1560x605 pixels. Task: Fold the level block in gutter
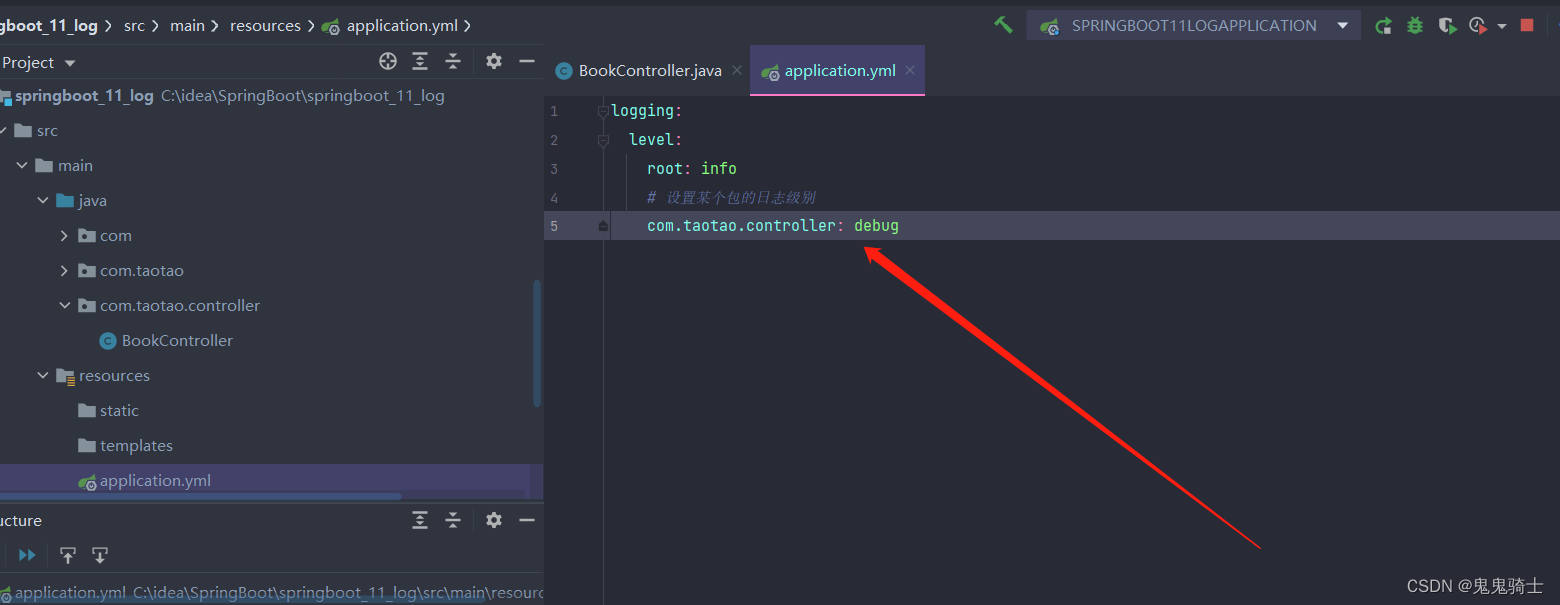tap(603, 140)
